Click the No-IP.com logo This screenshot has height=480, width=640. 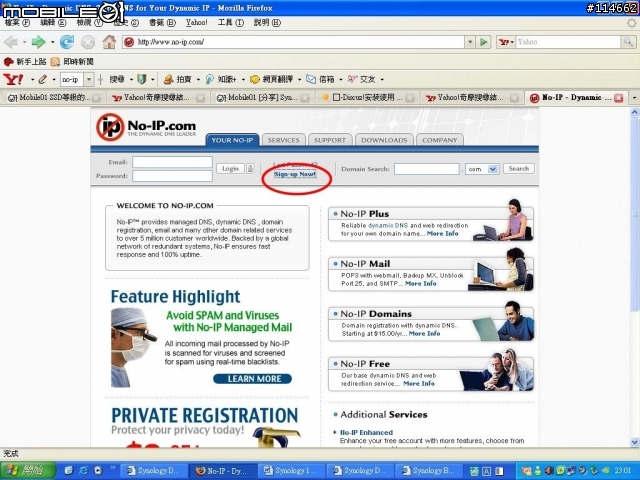click(147, 127)
